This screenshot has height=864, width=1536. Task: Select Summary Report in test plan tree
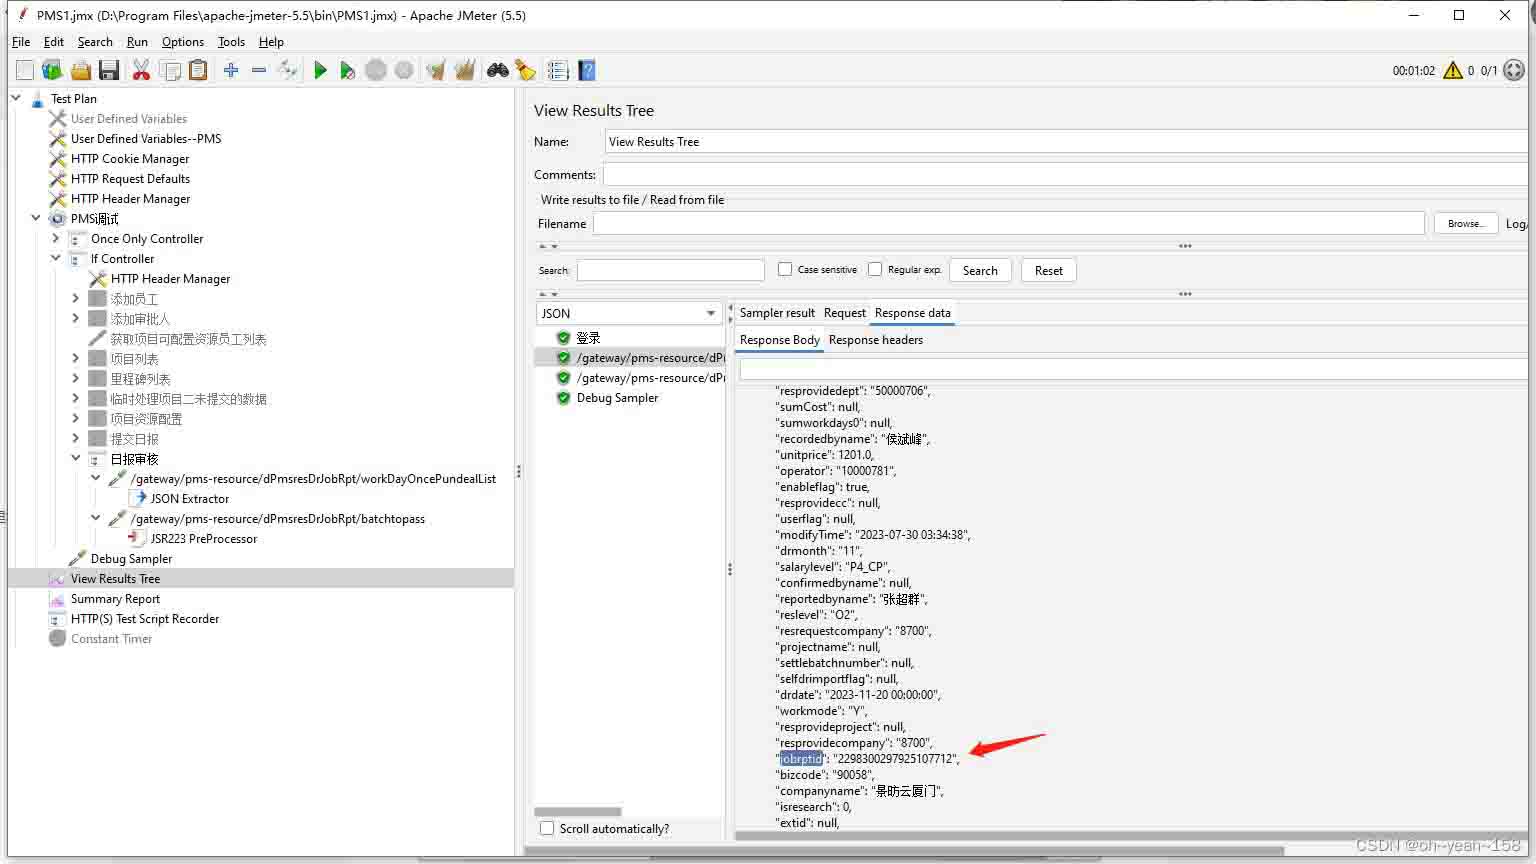pyautogui.click(x=115, y=598)
